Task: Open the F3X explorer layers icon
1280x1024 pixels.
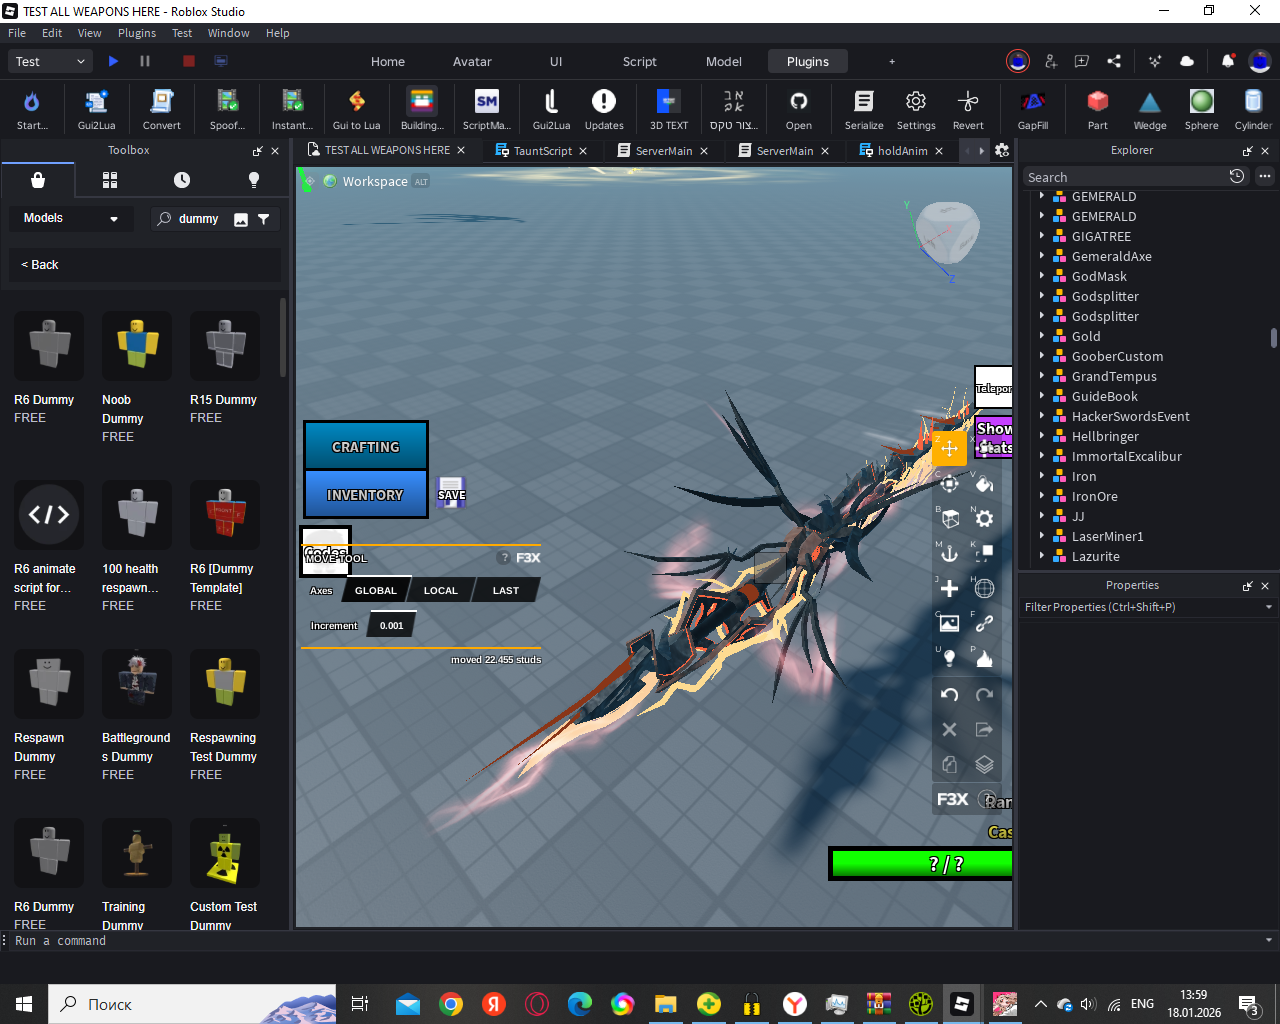Action: [x=984, y=765]
